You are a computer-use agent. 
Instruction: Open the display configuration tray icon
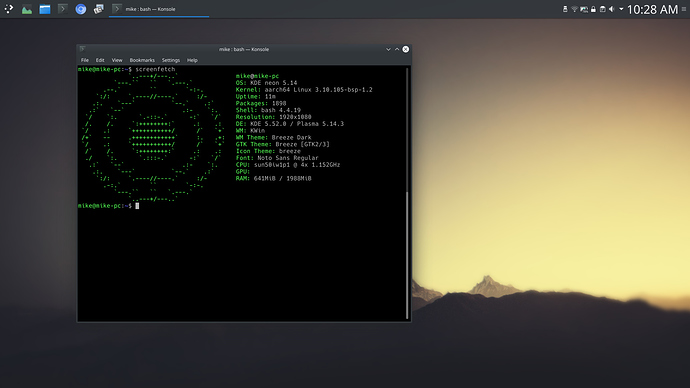pos(584,9)
